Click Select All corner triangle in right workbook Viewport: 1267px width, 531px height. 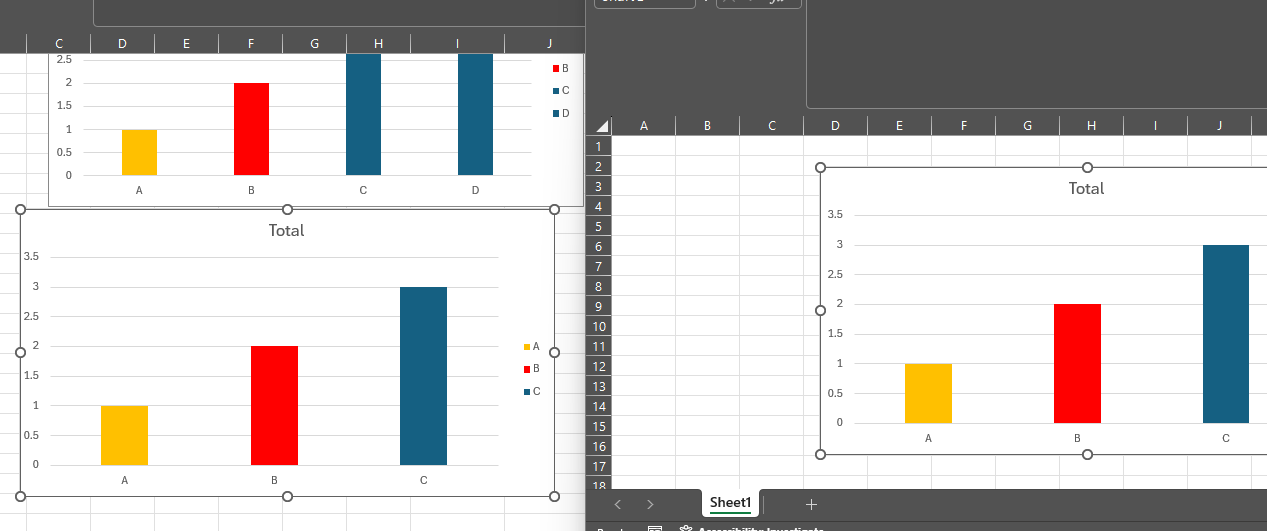[x=600, y=126]
